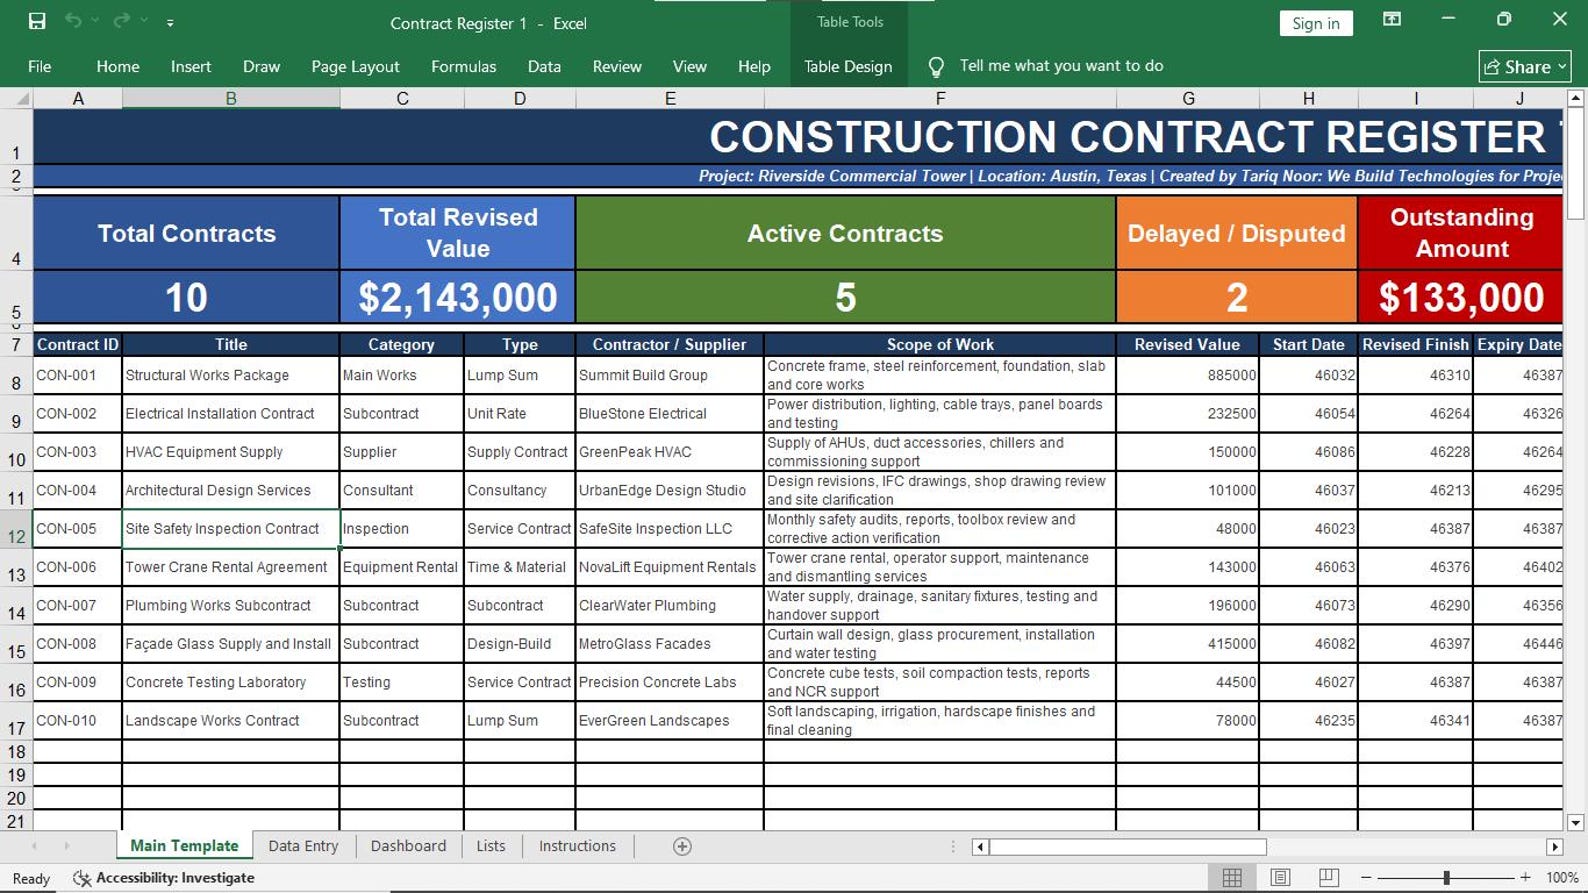The width and height of the screenshot is (1588, 893).
Task: Click the zoom in plus button
Action: tap(1525, 878)
